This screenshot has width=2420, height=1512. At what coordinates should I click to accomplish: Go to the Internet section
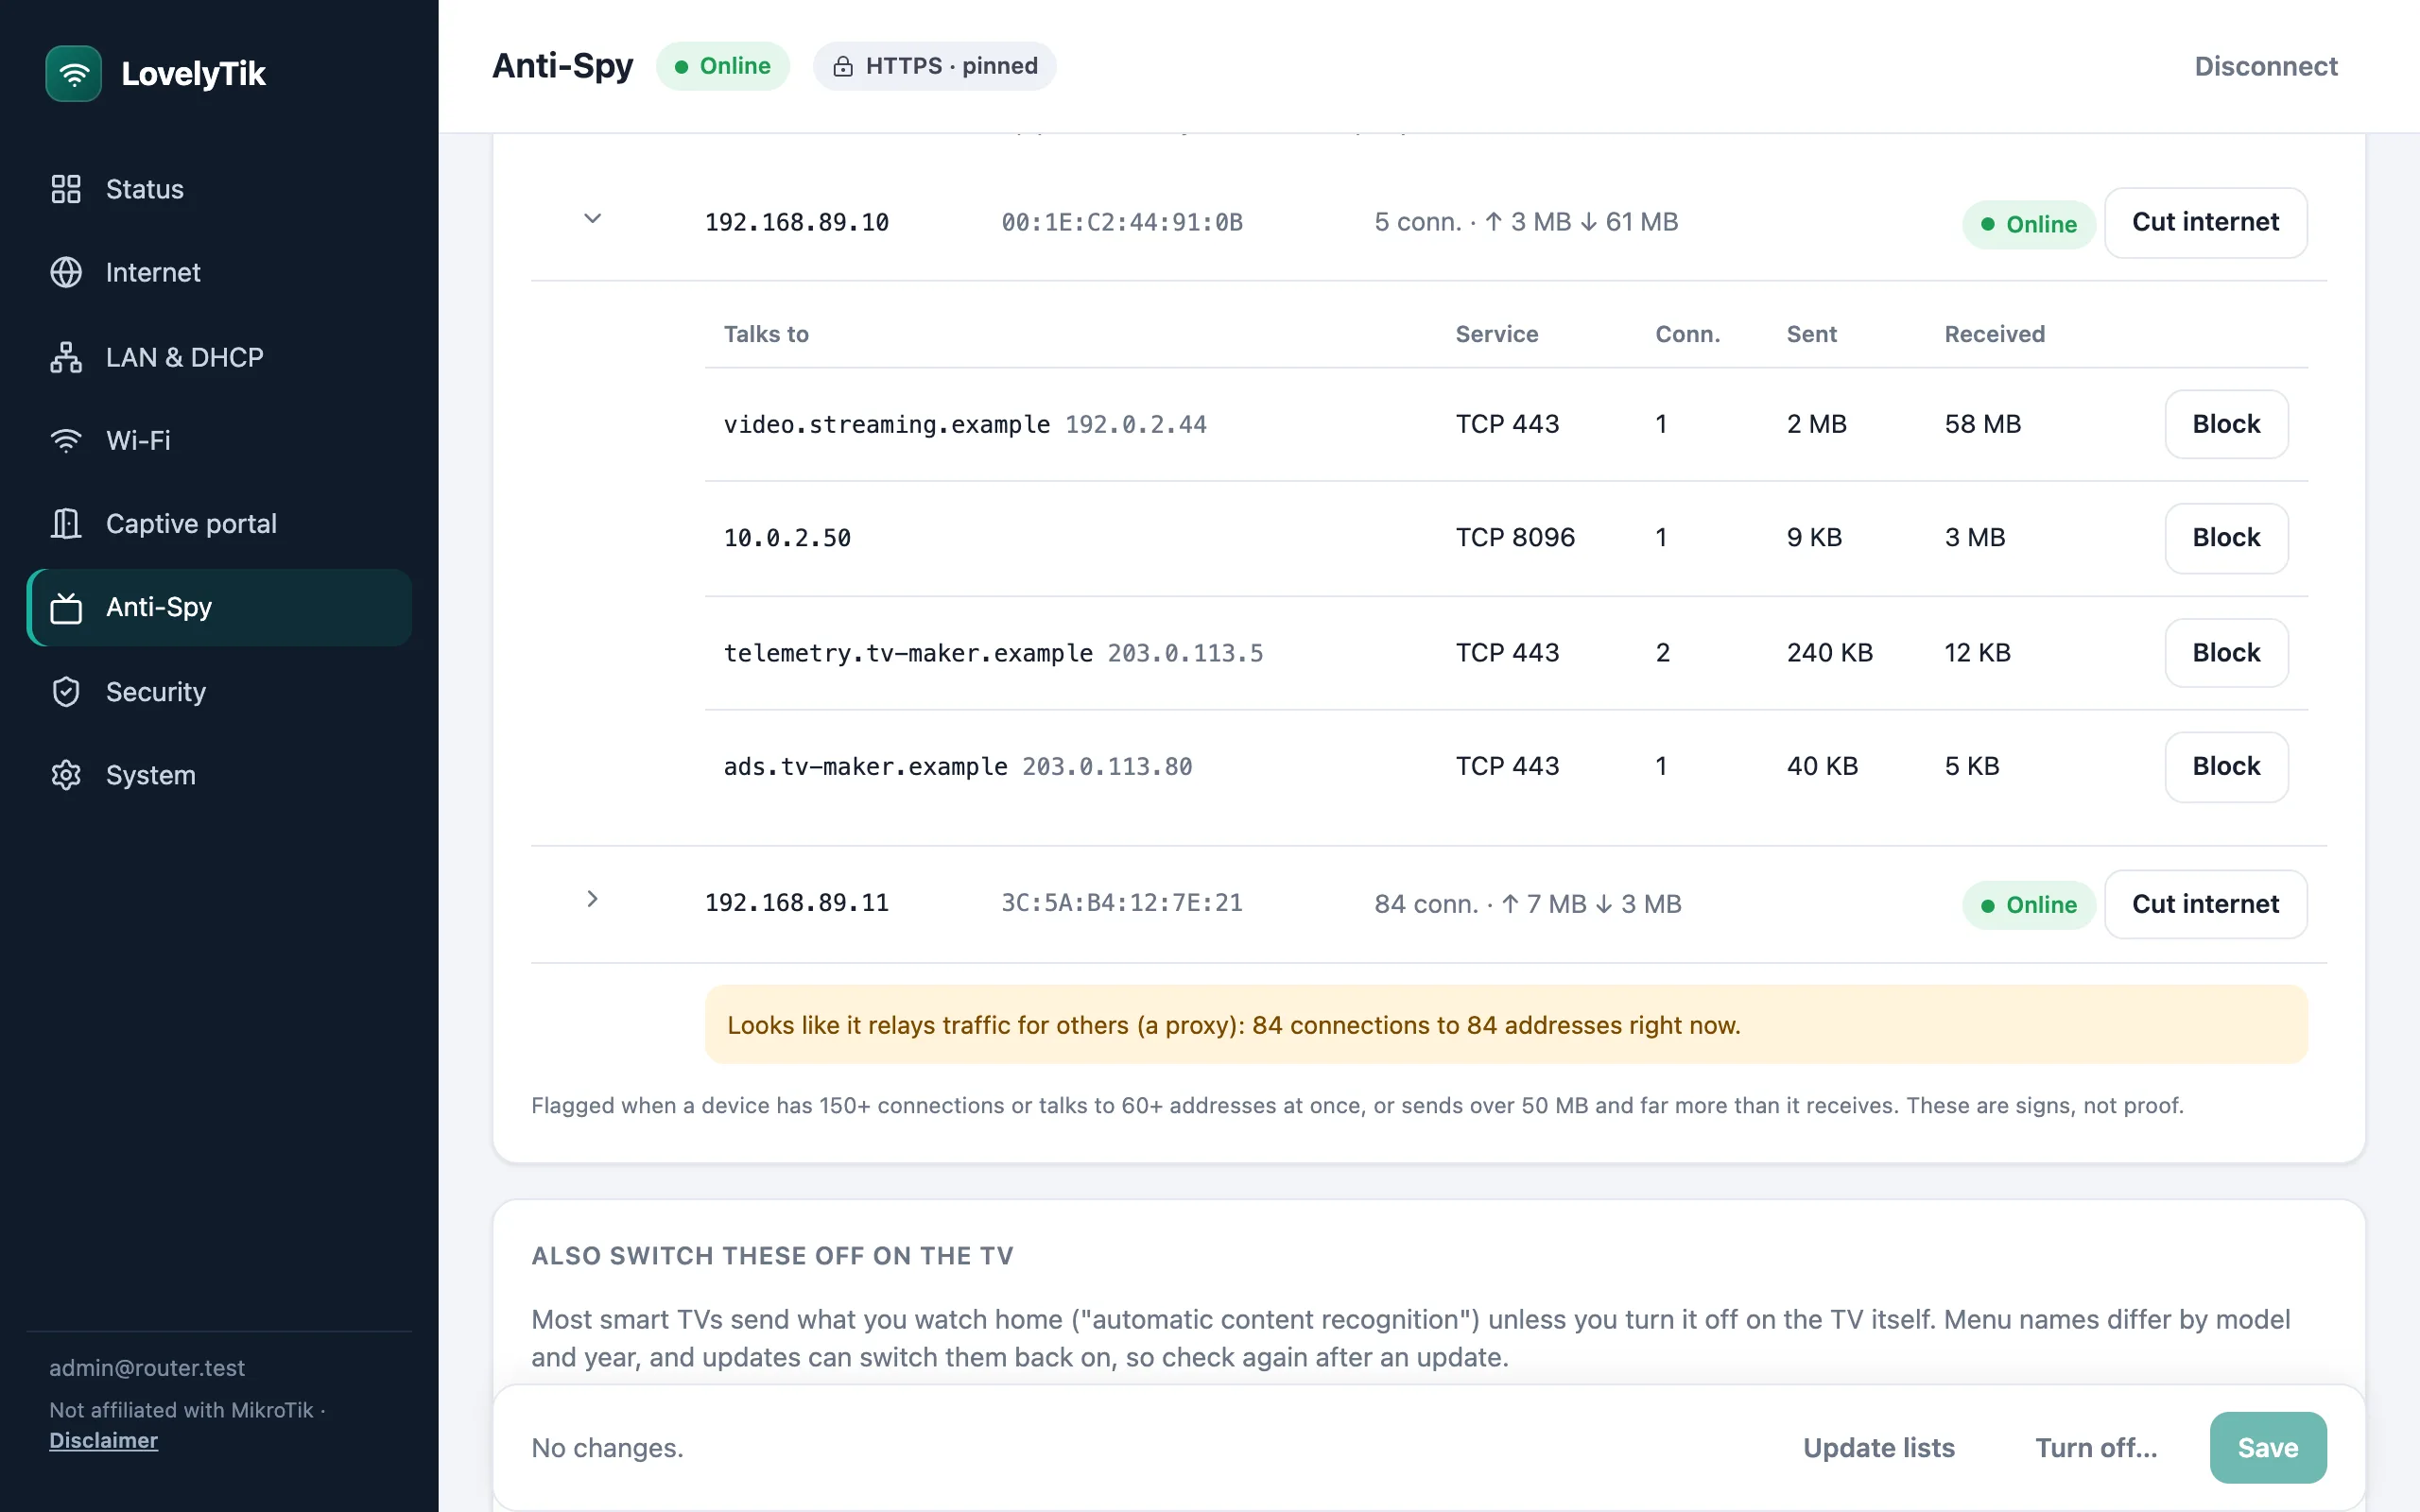coord(219,272)
